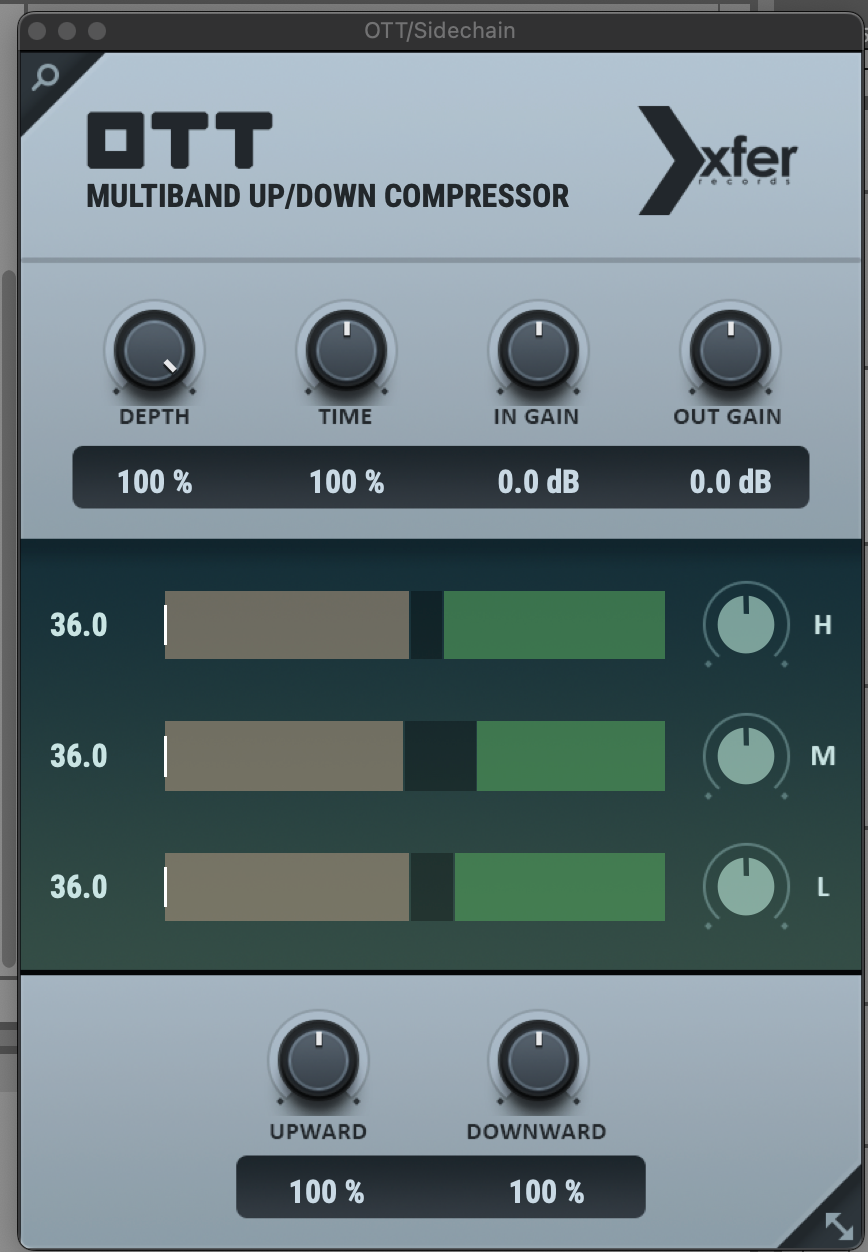Click the Out Gain 0.0 dB readout

[730, 482]
